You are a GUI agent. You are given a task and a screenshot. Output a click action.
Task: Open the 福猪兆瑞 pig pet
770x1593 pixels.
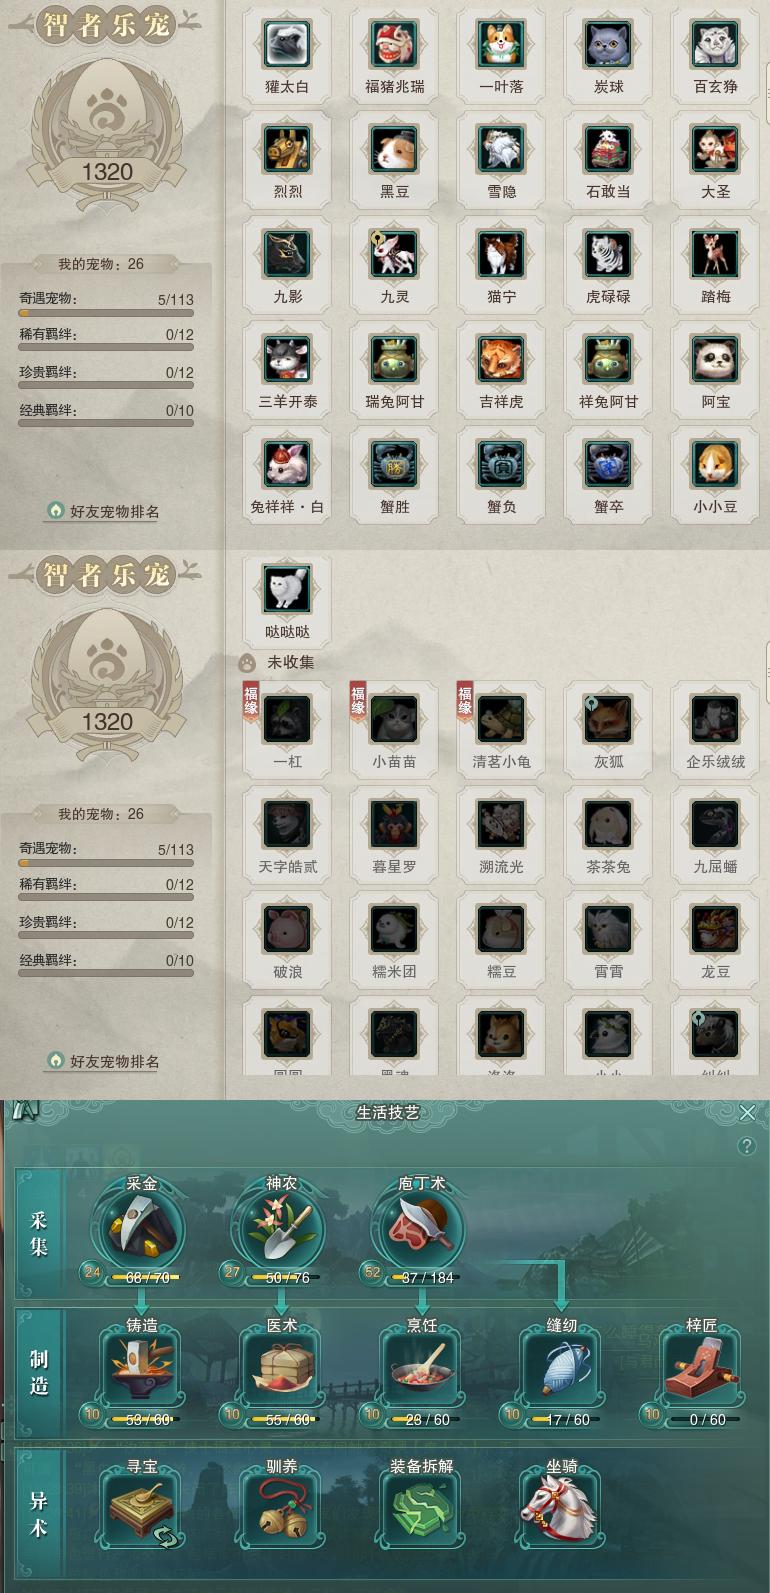pyautogui.click(x=394, y=44)
